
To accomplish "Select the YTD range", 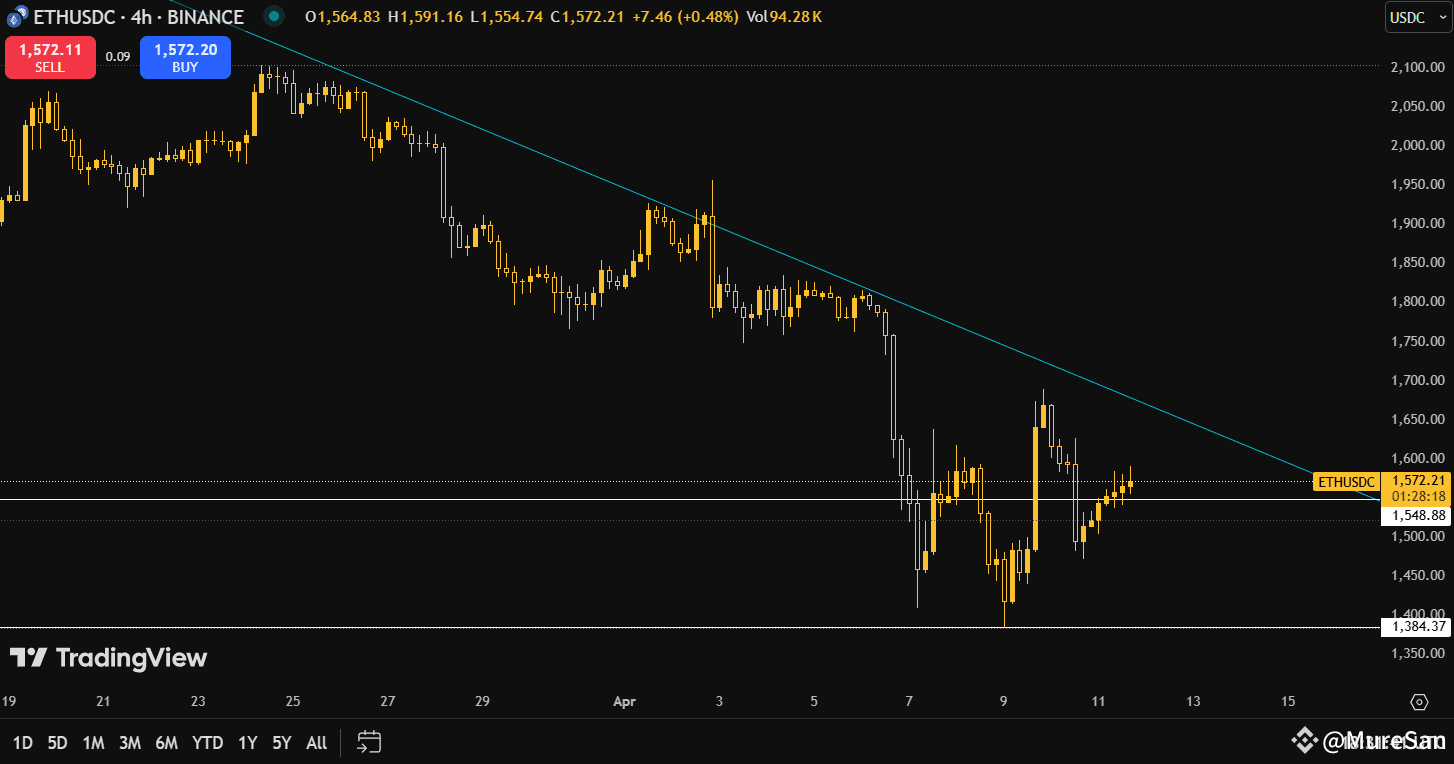I will pyautogui.click(x=206, y=743).
